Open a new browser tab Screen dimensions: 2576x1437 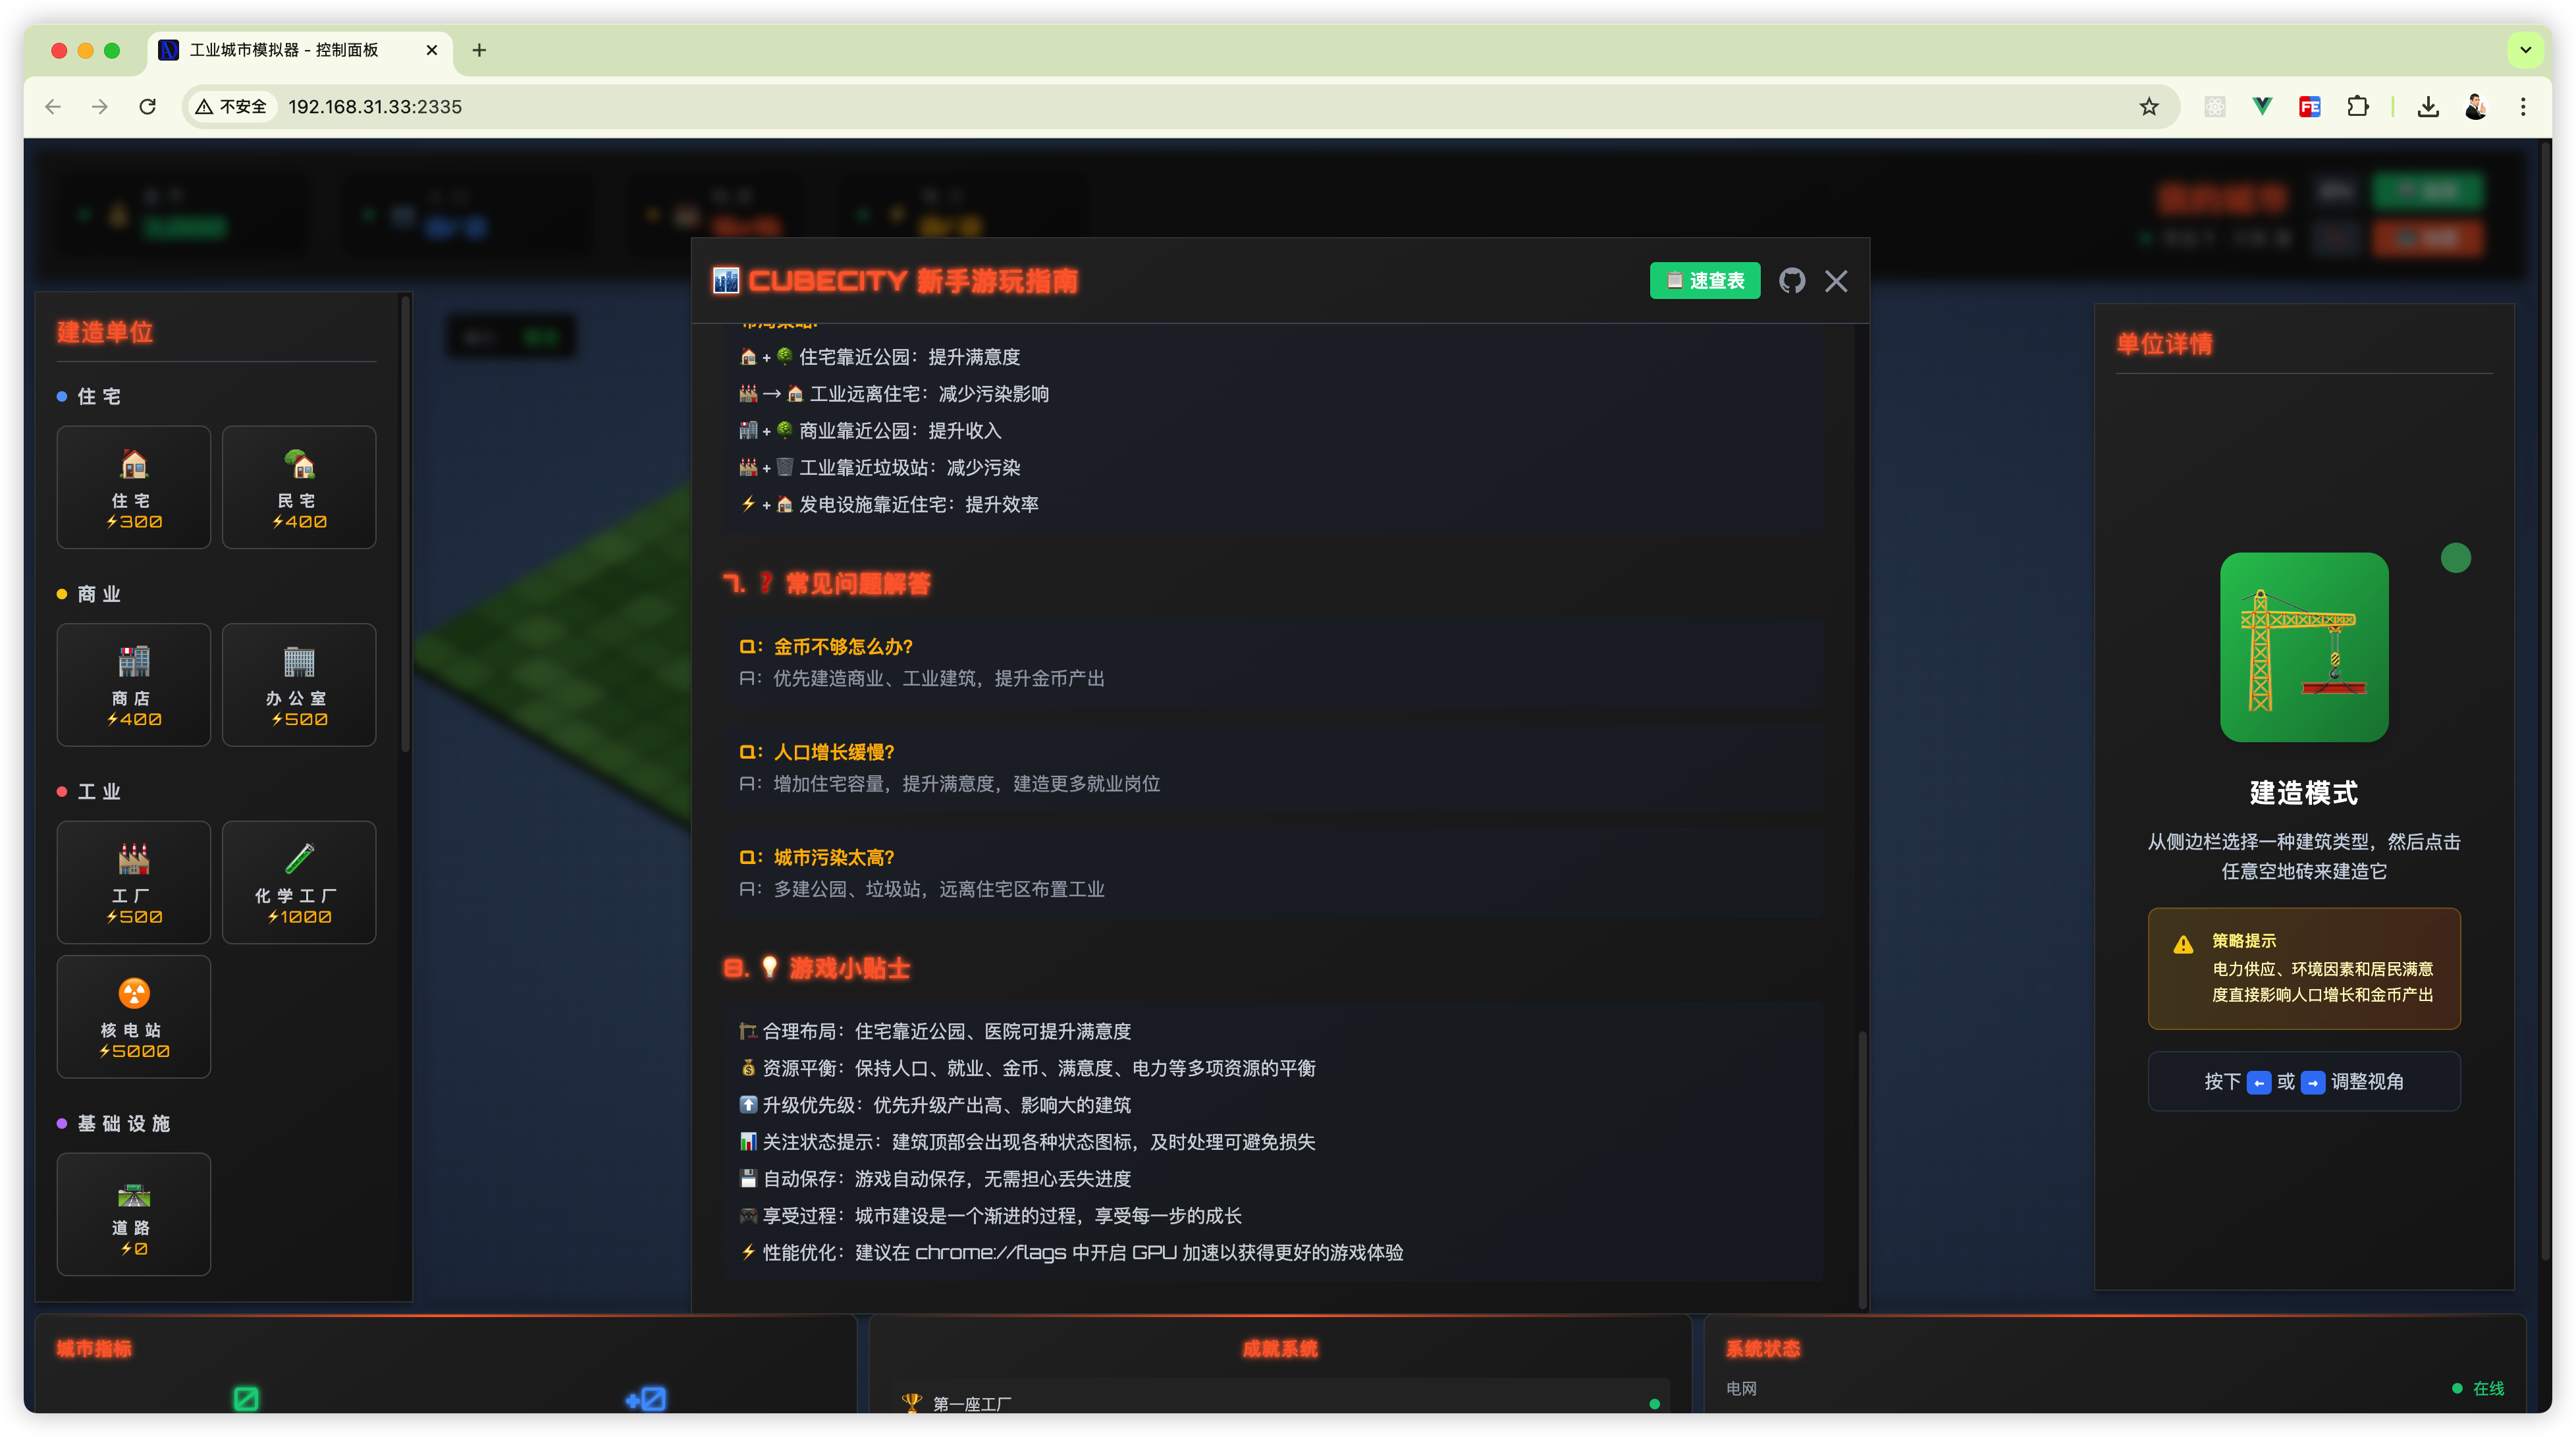click(x=479, y=50)
